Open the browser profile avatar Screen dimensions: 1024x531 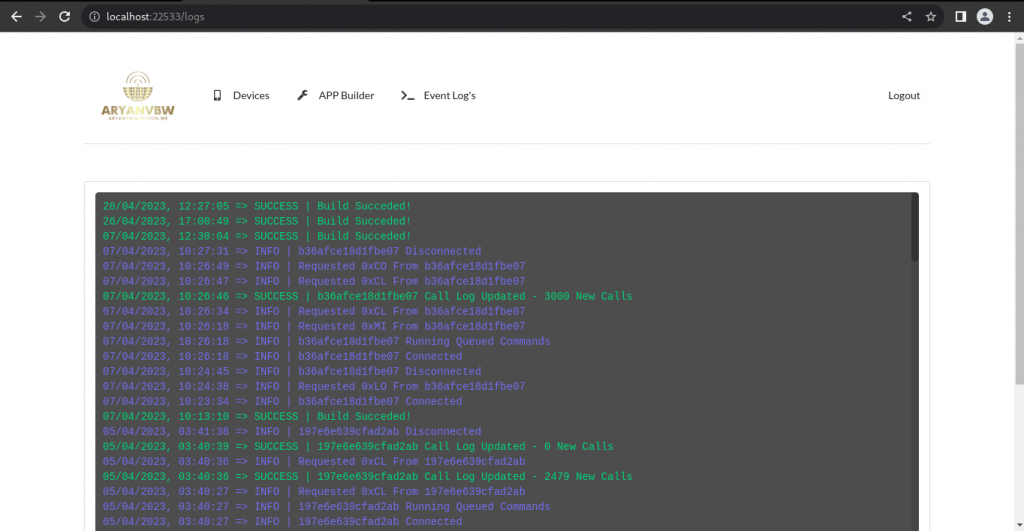click(x=984, y=16)
